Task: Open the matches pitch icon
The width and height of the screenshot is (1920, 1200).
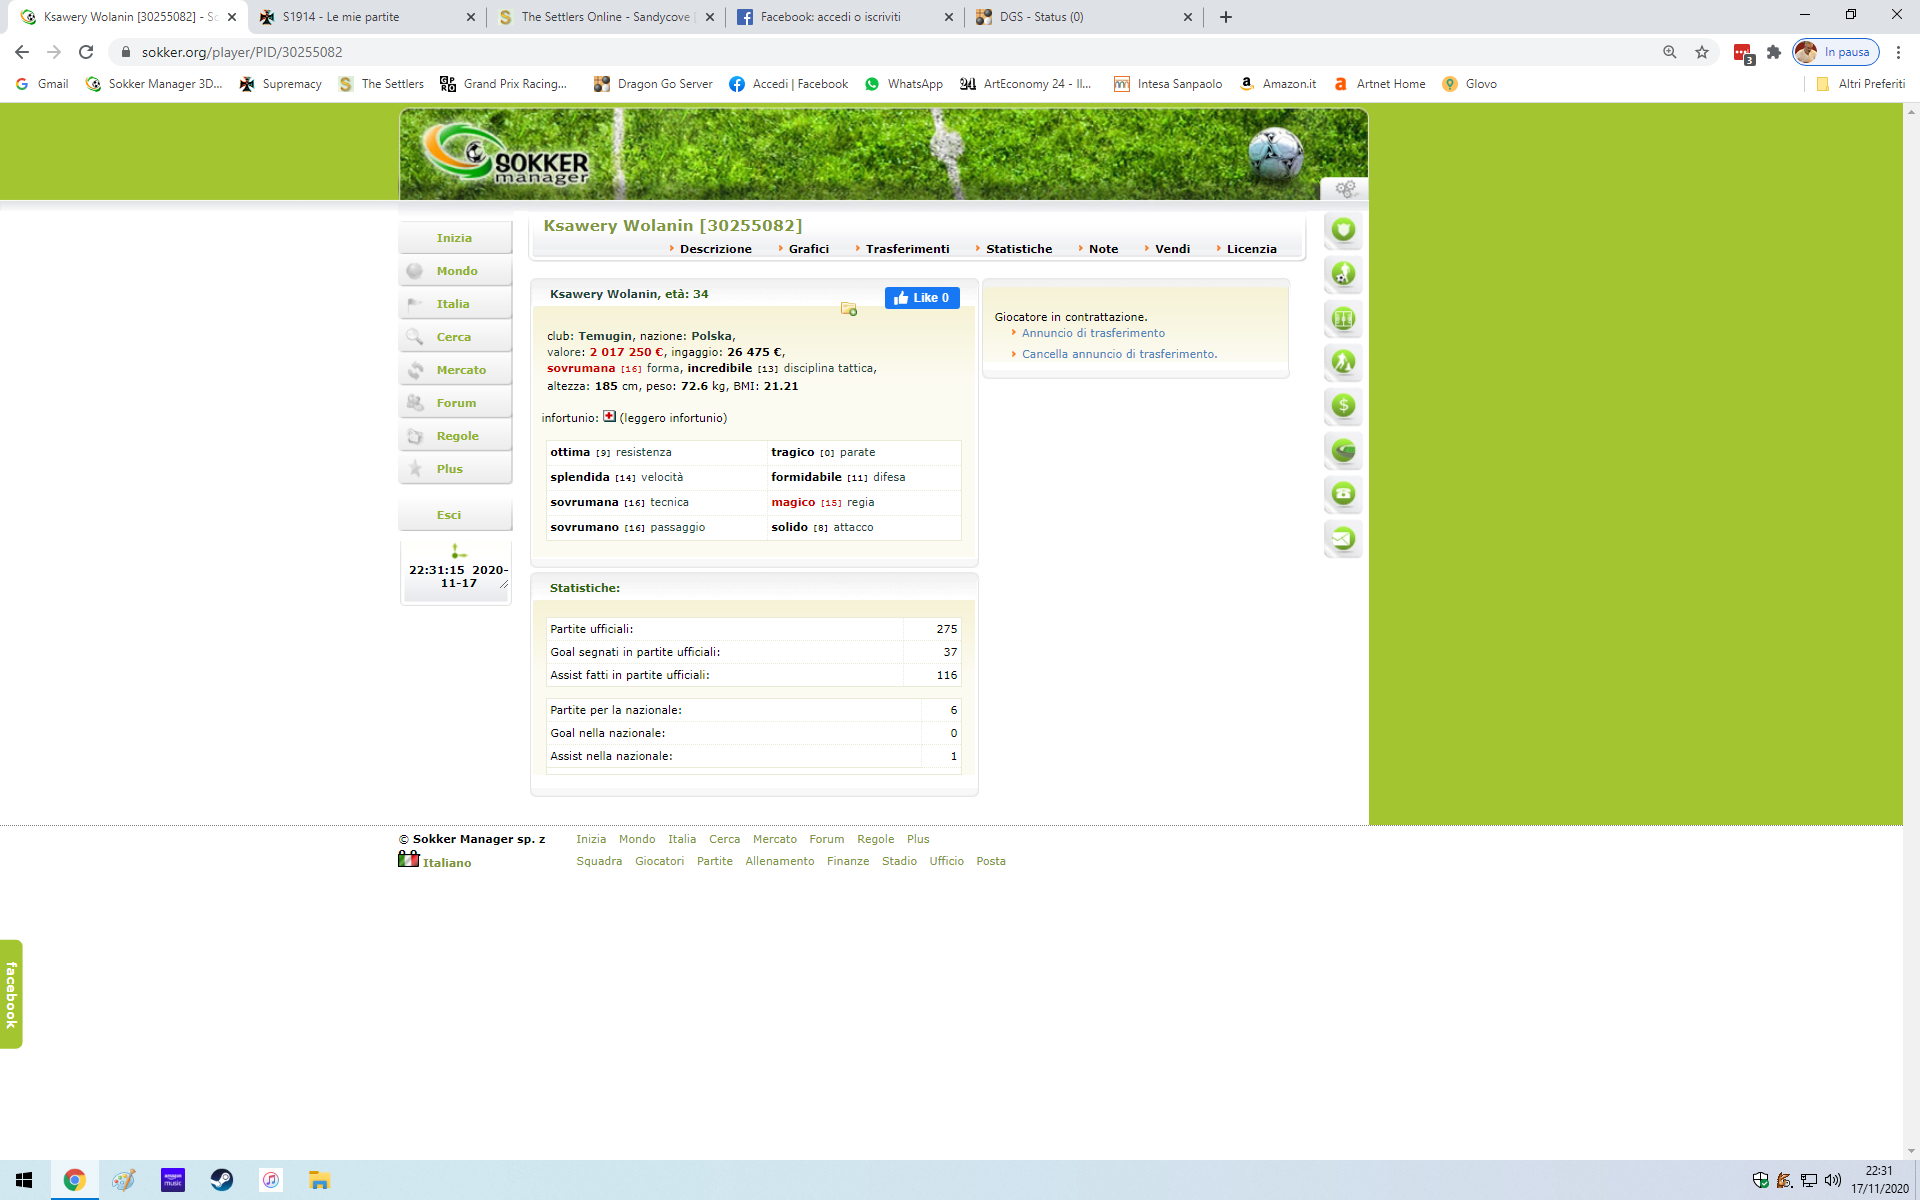Action: click(1343, 318)
